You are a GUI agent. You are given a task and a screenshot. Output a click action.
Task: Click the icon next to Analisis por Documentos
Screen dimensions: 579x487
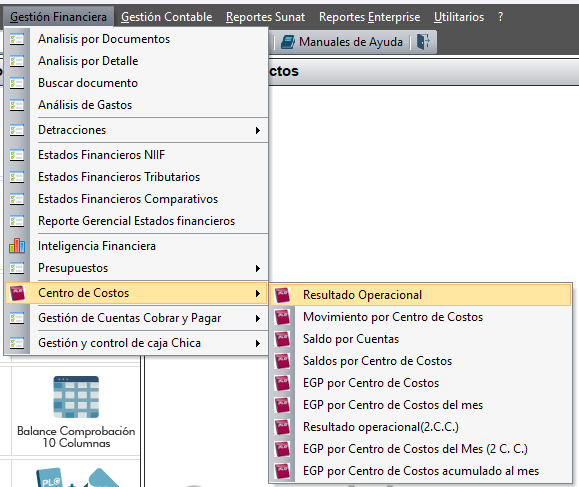pos(17,39)
